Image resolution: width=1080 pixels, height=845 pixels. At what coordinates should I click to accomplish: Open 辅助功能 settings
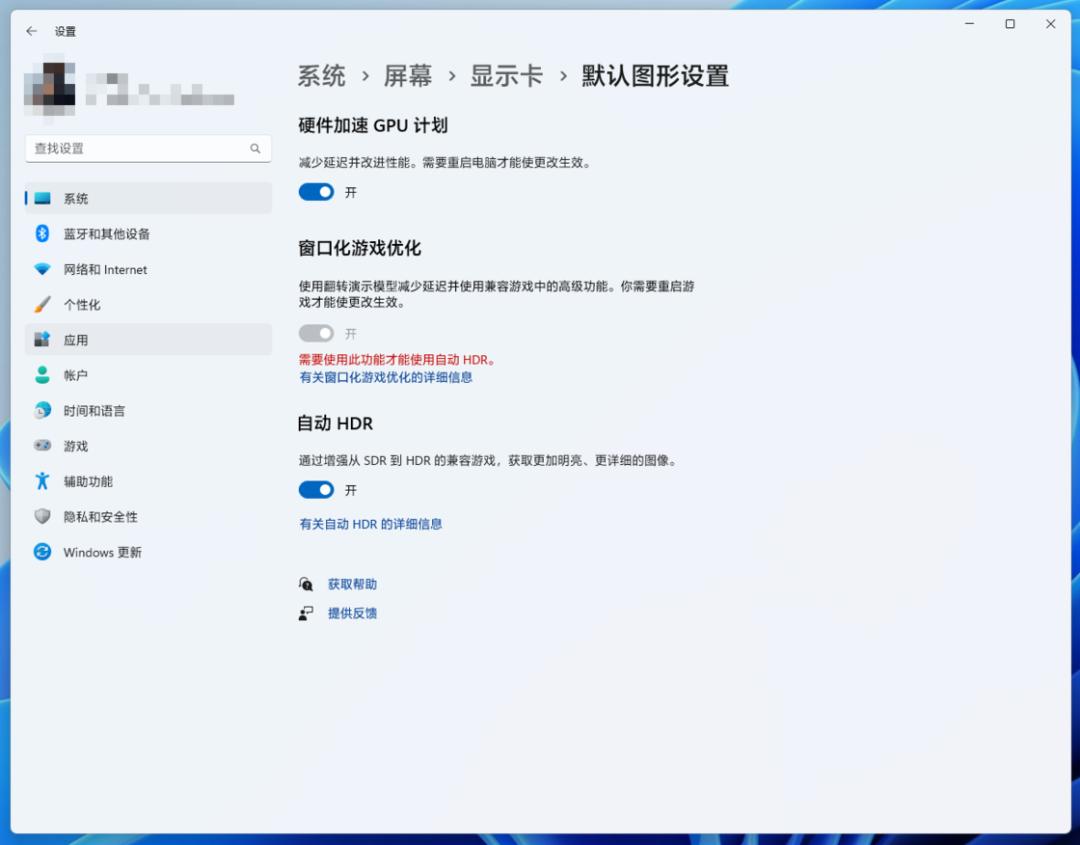[x=149, y=481]
